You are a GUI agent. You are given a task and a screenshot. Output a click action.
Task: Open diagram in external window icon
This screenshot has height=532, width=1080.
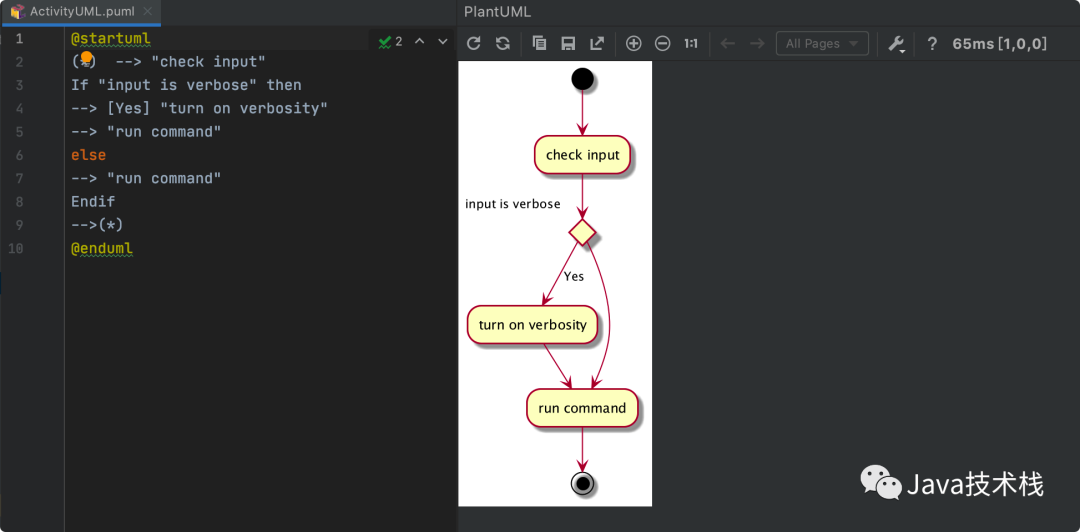click(x=596, y=43)
